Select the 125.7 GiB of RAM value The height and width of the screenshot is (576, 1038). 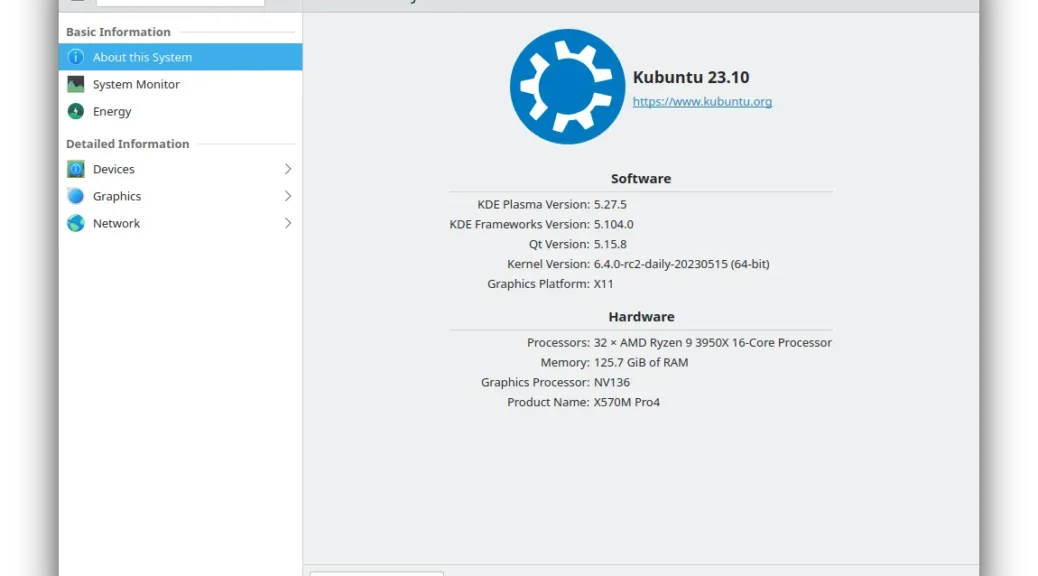point(641,362)
